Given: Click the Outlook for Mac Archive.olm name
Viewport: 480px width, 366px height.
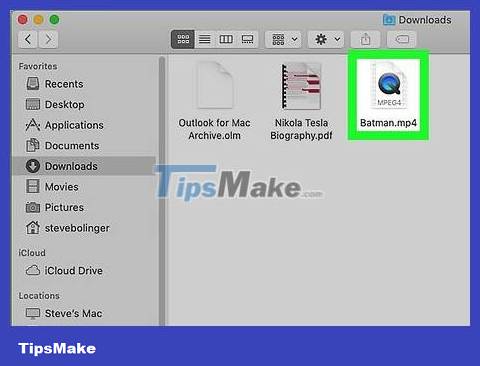Looking at the screenshot, I should coord(214,129).
